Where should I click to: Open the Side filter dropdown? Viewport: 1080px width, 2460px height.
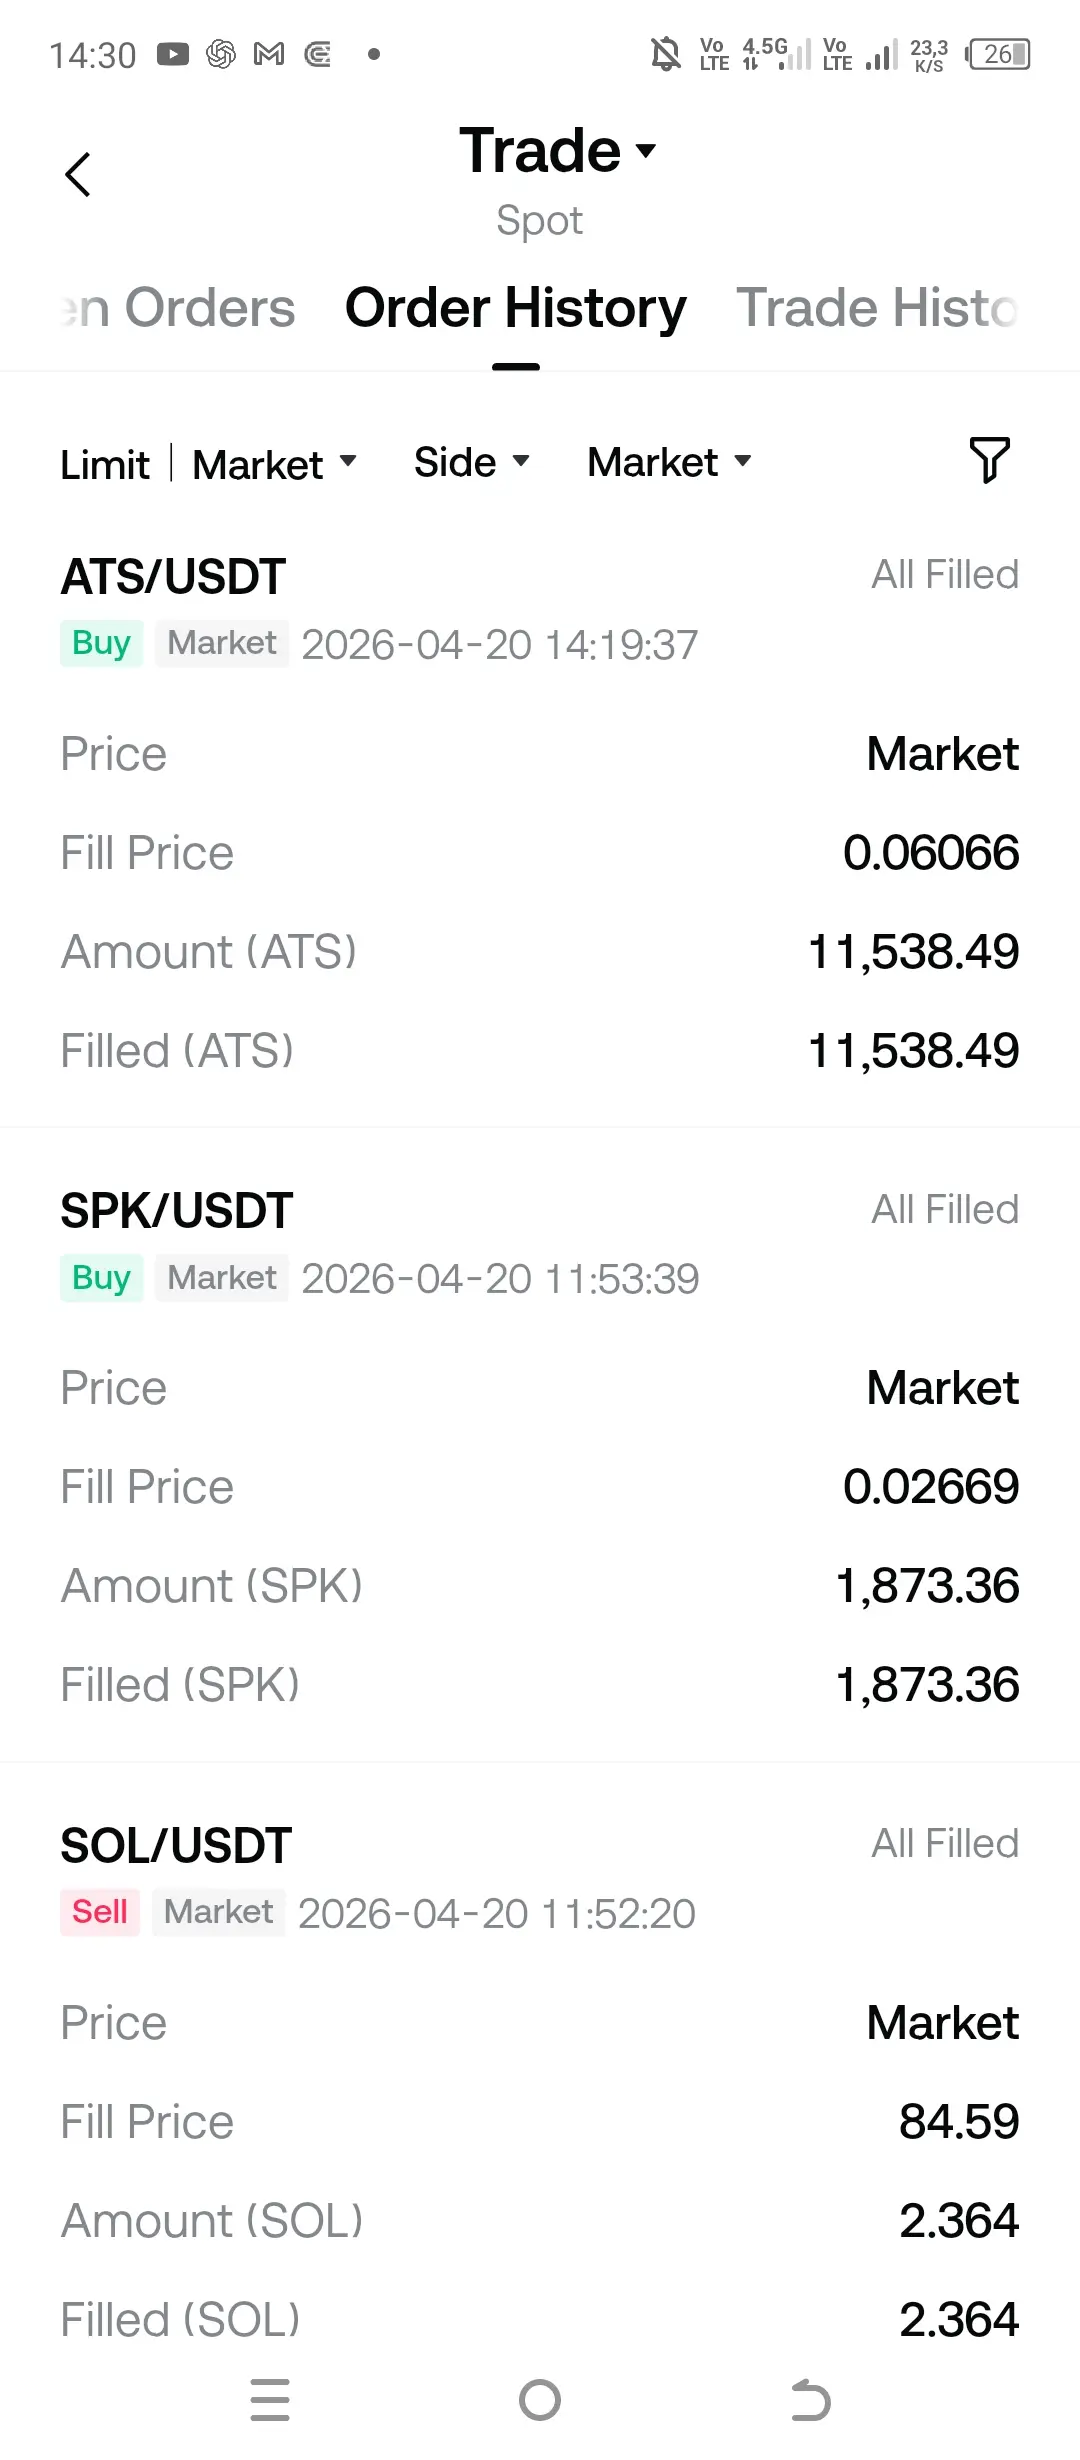pos(471,462)
